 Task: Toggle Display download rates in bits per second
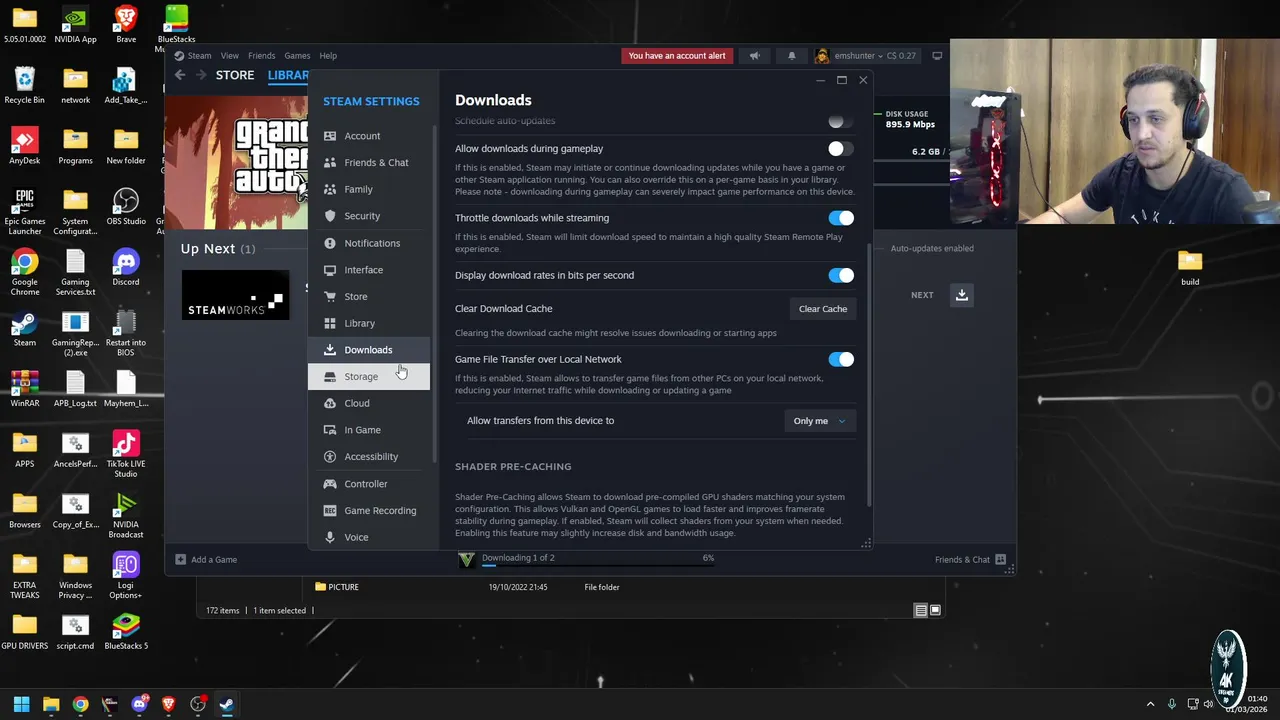click(x=841, y=275)
